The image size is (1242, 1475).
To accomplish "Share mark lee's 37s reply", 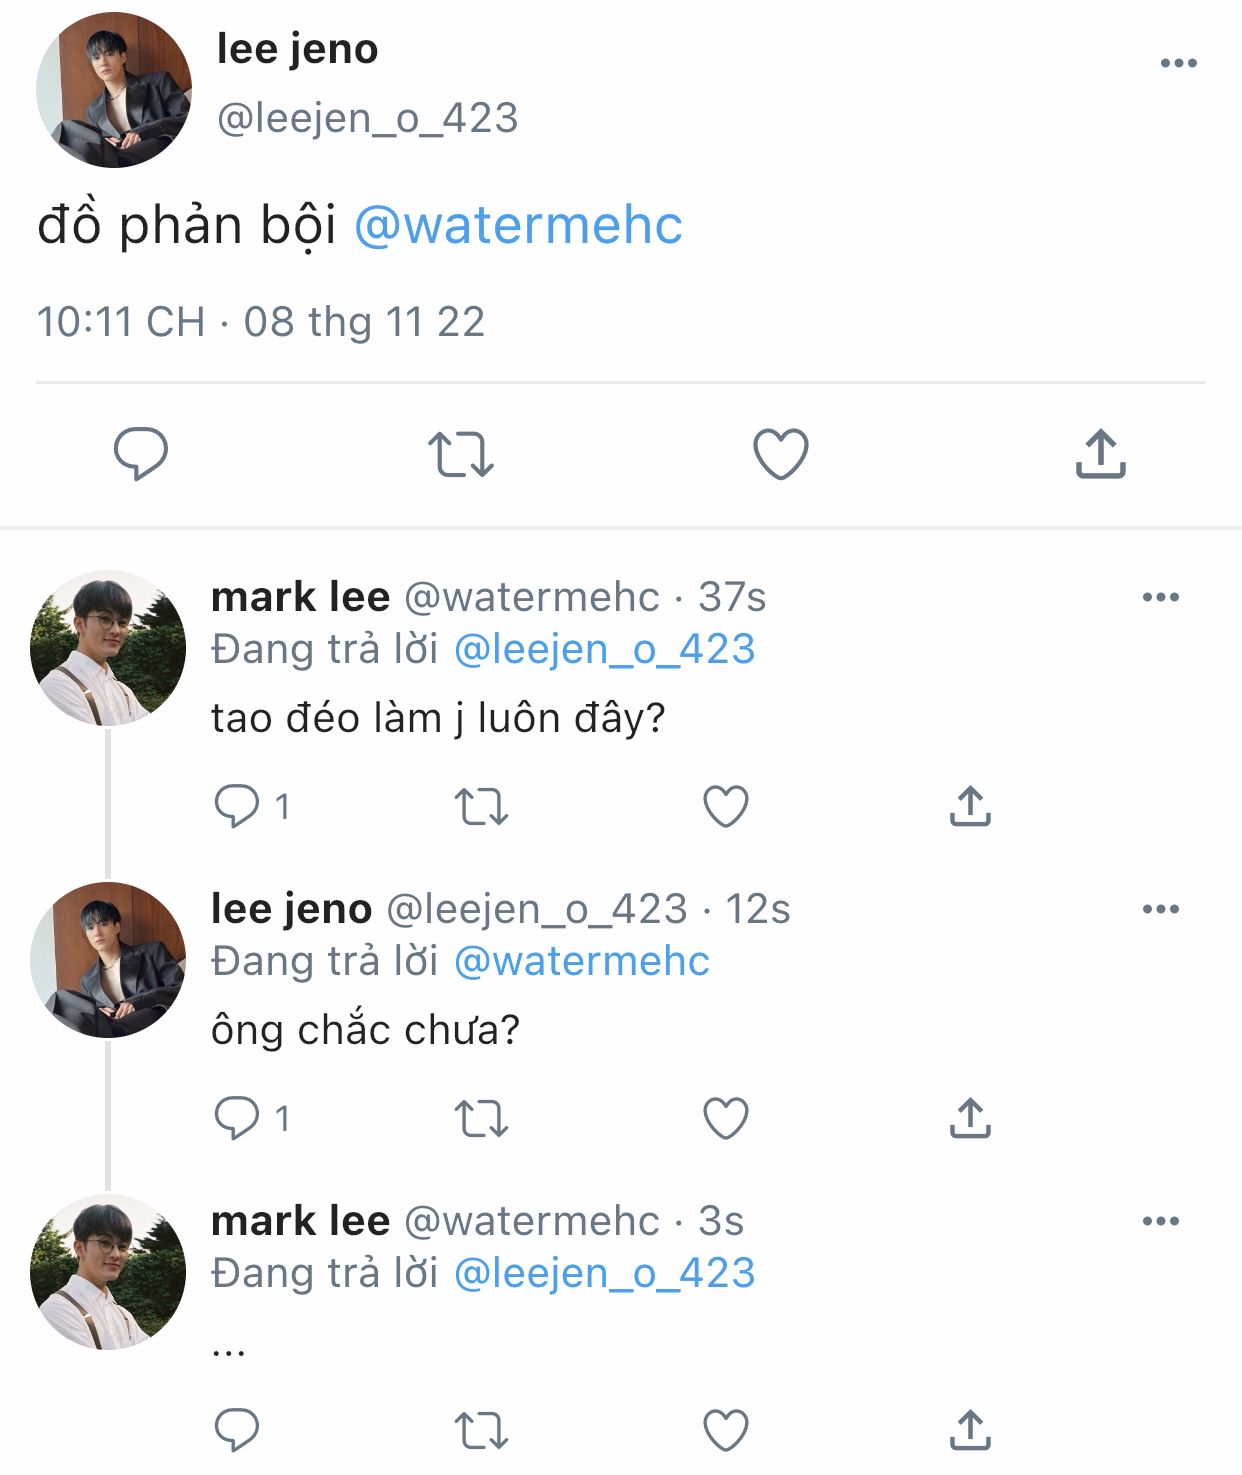I will (x=969, y=806).
